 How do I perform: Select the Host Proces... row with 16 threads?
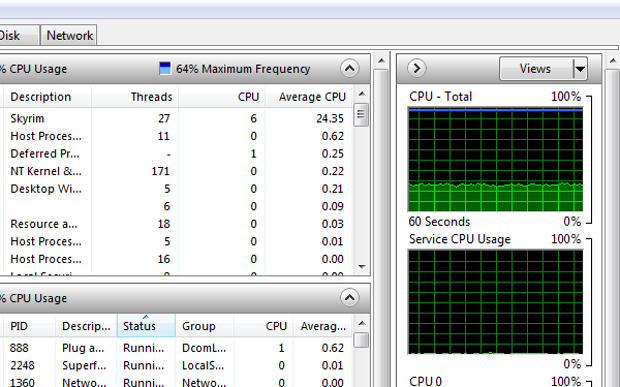[176, 259]
